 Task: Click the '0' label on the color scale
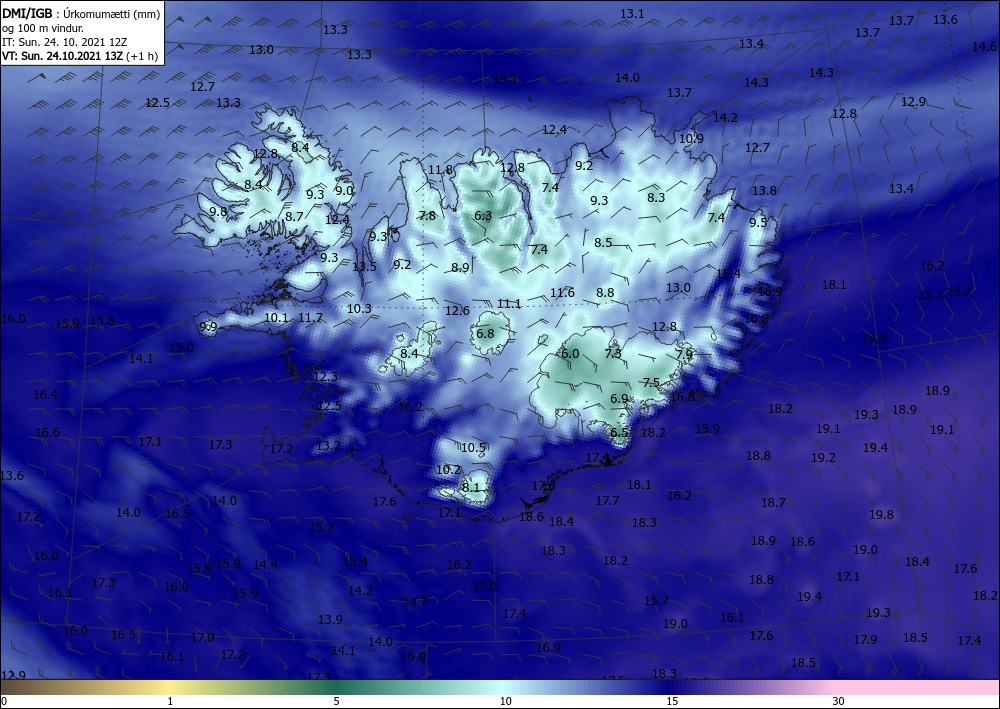tap(4, 701)
